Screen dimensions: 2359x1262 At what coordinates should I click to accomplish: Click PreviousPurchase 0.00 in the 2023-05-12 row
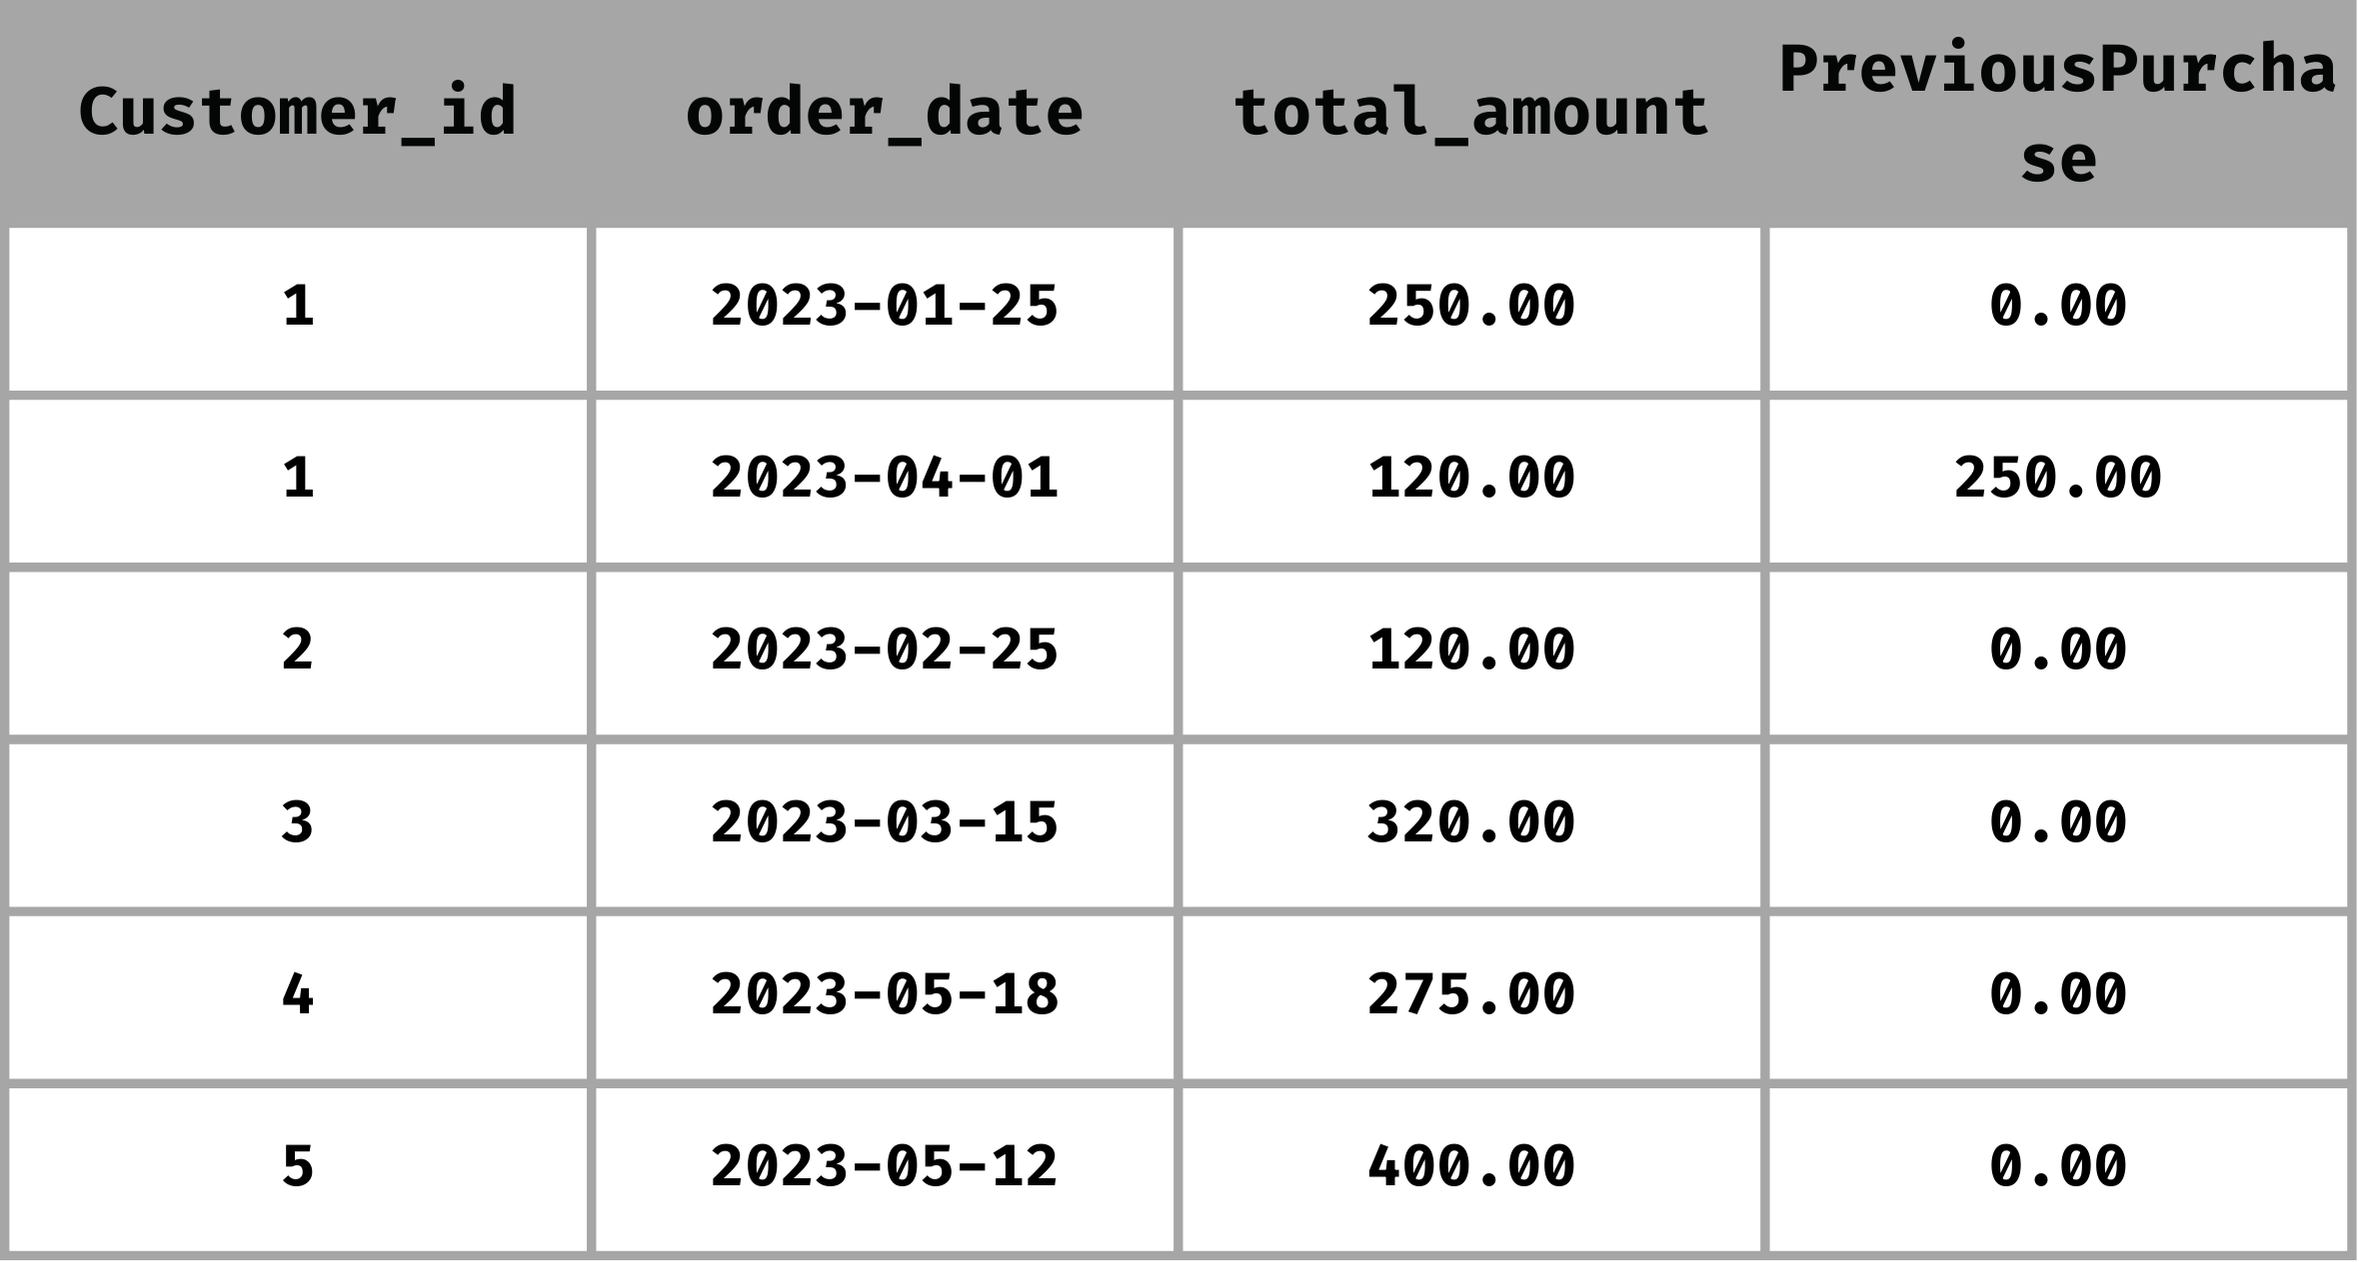click(2057, 1168)
